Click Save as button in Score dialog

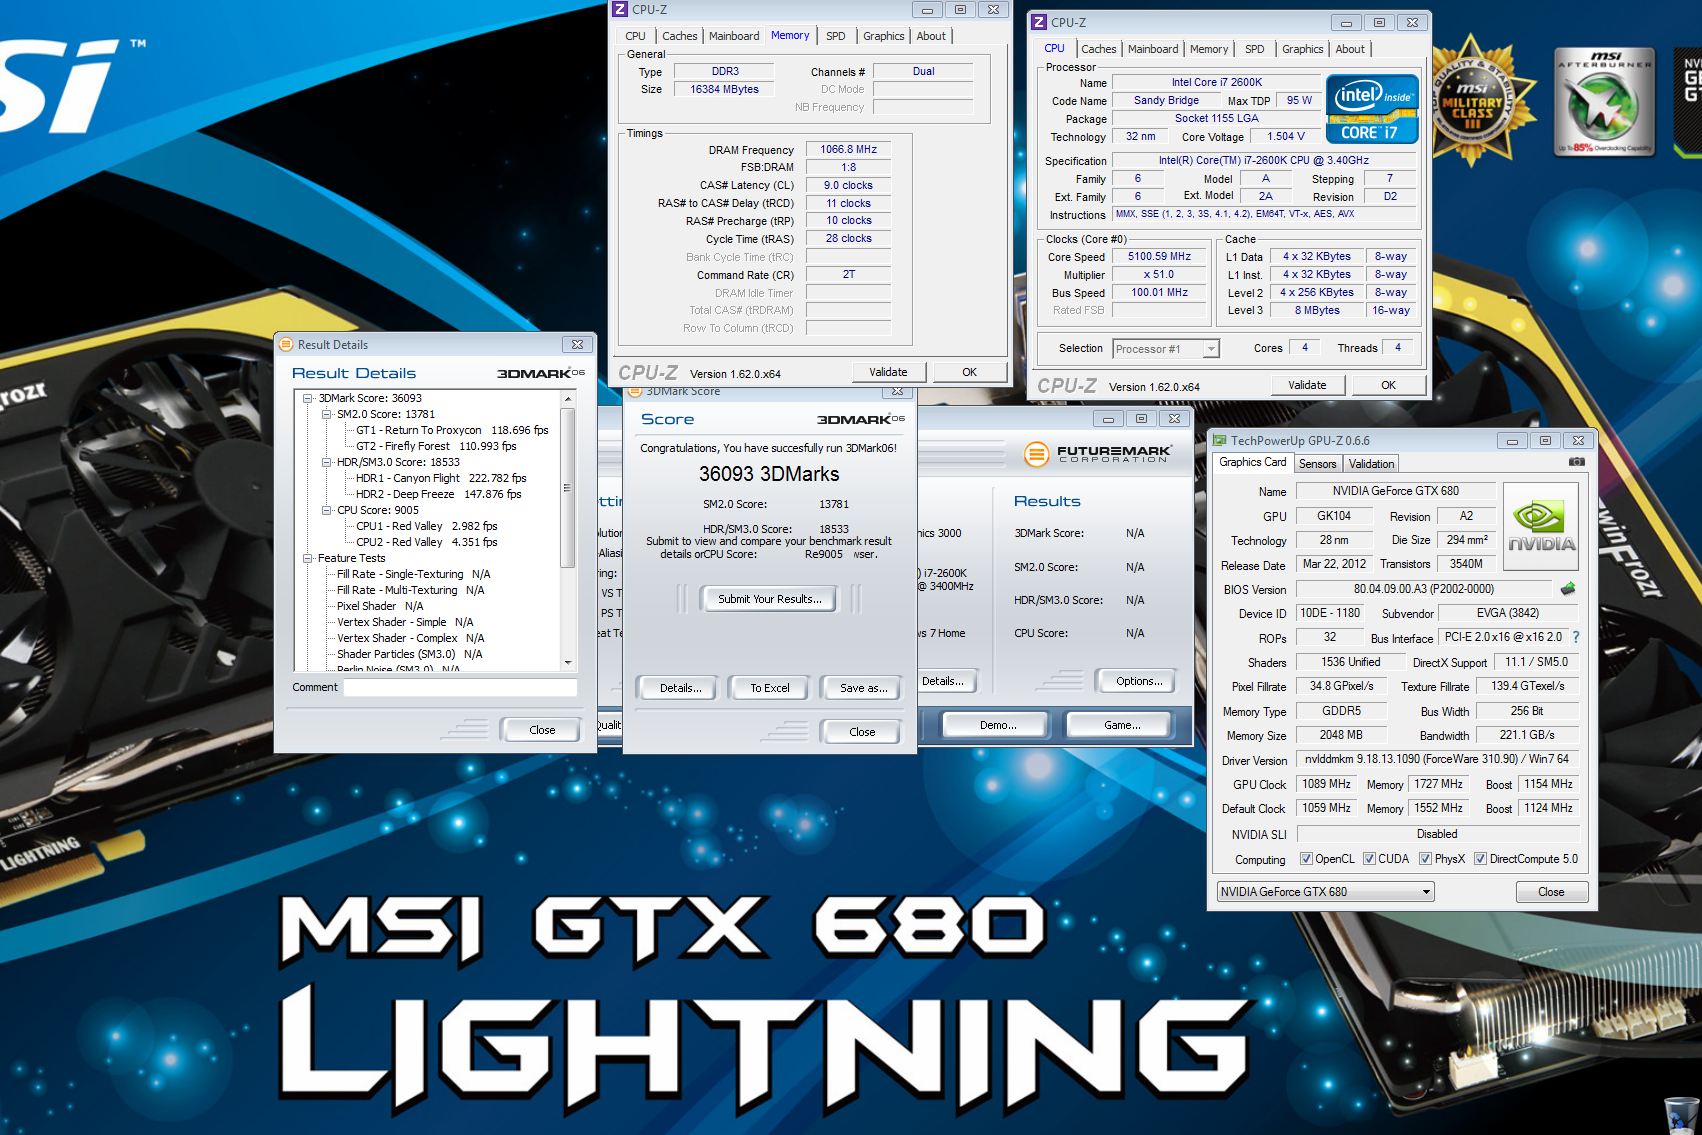863,688
